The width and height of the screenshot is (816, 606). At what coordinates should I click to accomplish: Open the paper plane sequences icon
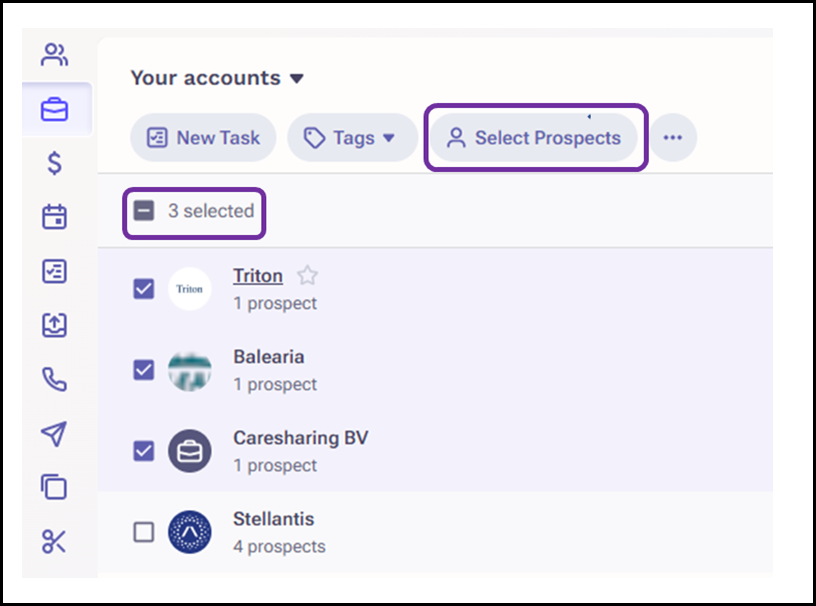pyautogui.click(x=54, y=434)
